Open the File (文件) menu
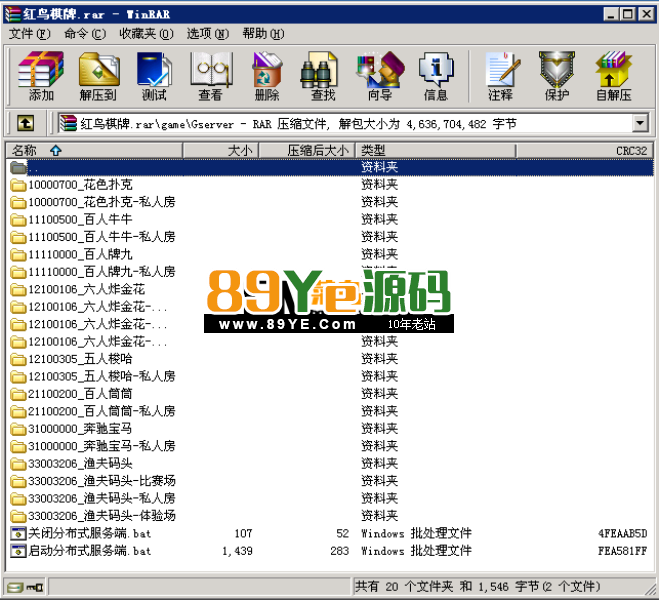This screenshot has width=659, height=600. 29,34
